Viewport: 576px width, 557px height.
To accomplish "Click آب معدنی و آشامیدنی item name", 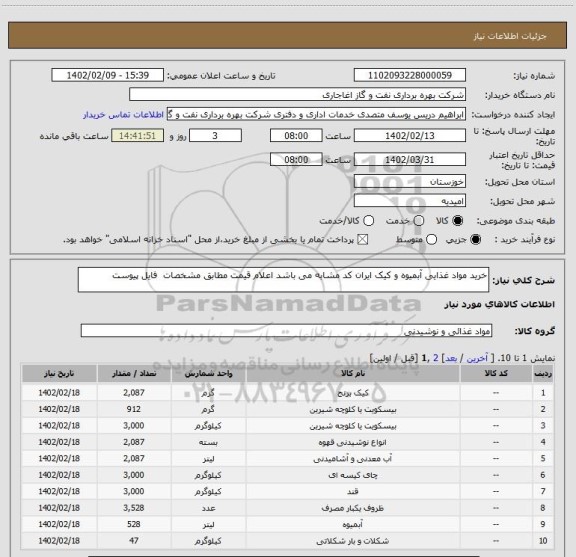I will tap(353, 459).
